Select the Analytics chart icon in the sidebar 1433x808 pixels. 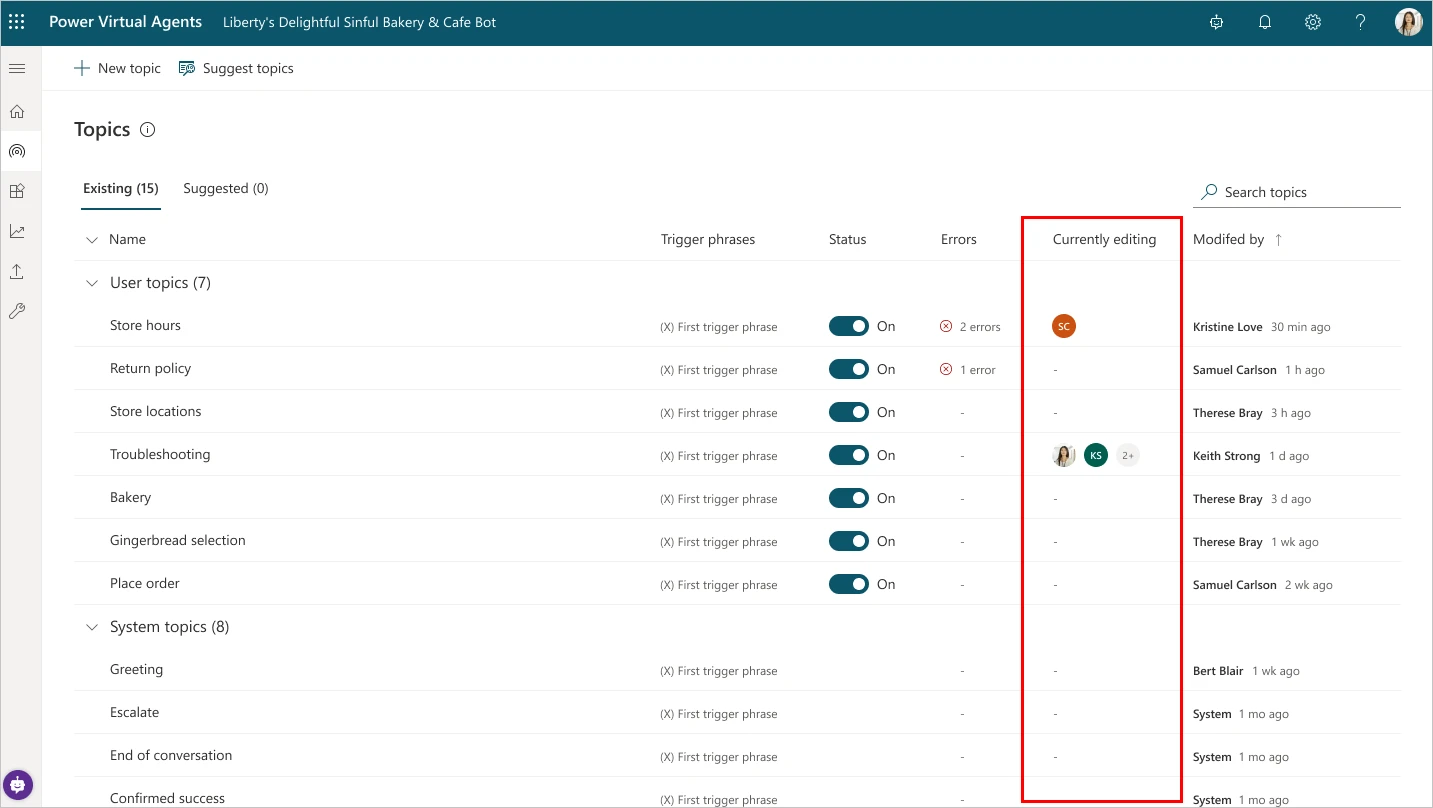click(17, 230)
